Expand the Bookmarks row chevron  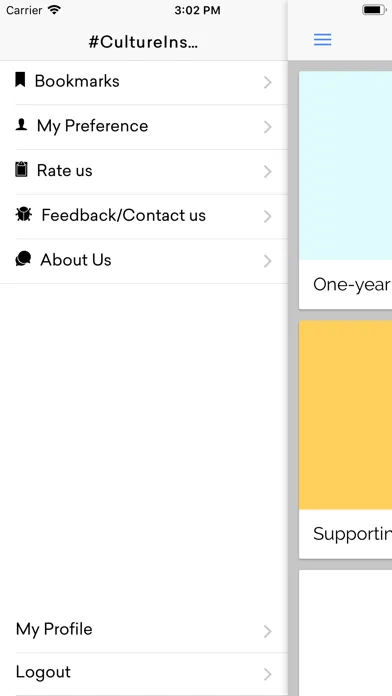pos(267,83)
